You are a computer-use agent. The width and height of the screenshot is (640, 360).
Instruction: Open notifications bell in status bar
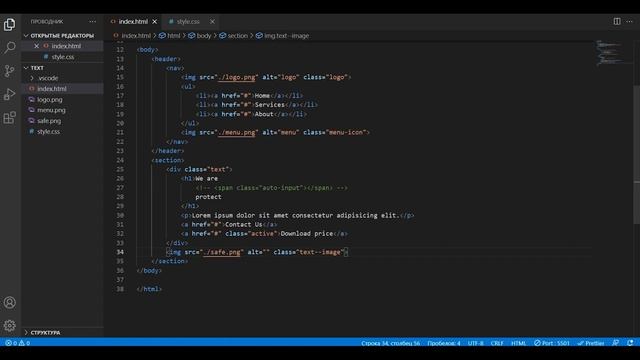(x=630, y=343)
